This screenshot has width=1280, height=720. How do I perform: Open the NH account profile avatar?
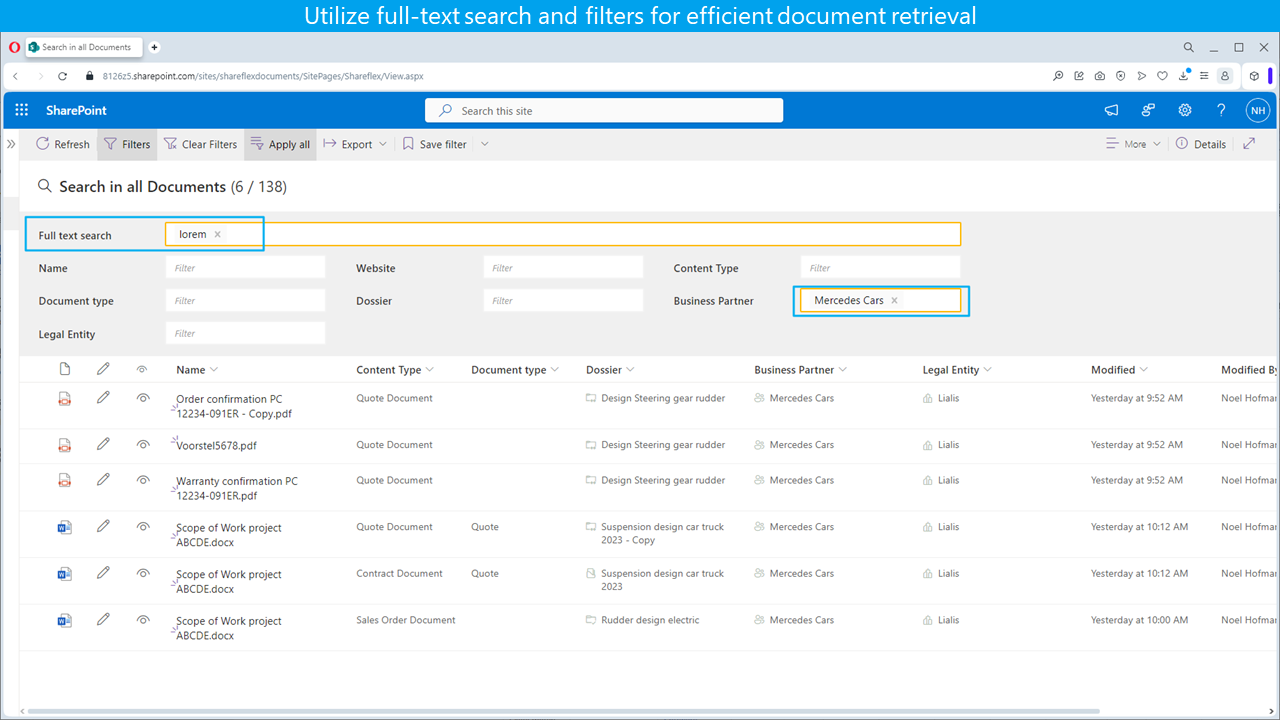point(1257,110)
